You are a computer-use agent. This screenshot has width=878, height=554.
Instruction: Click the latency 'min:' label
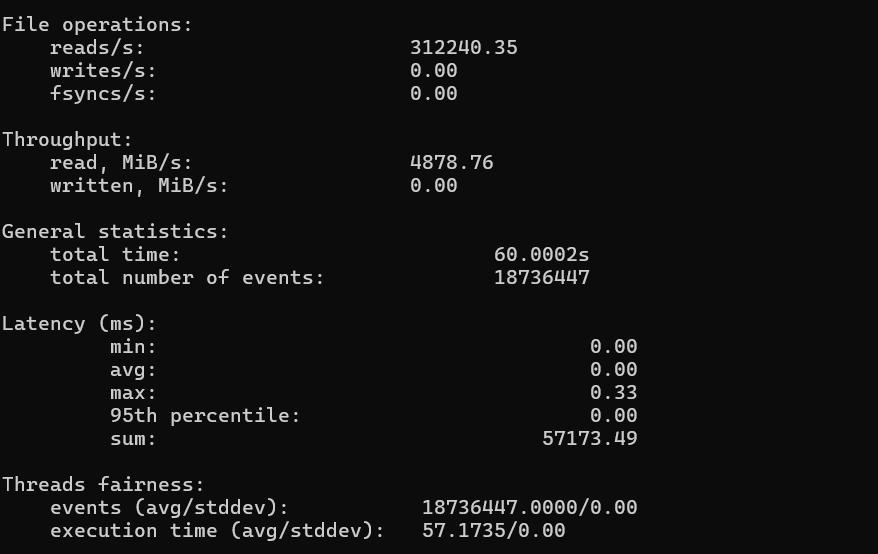(133, 347)
